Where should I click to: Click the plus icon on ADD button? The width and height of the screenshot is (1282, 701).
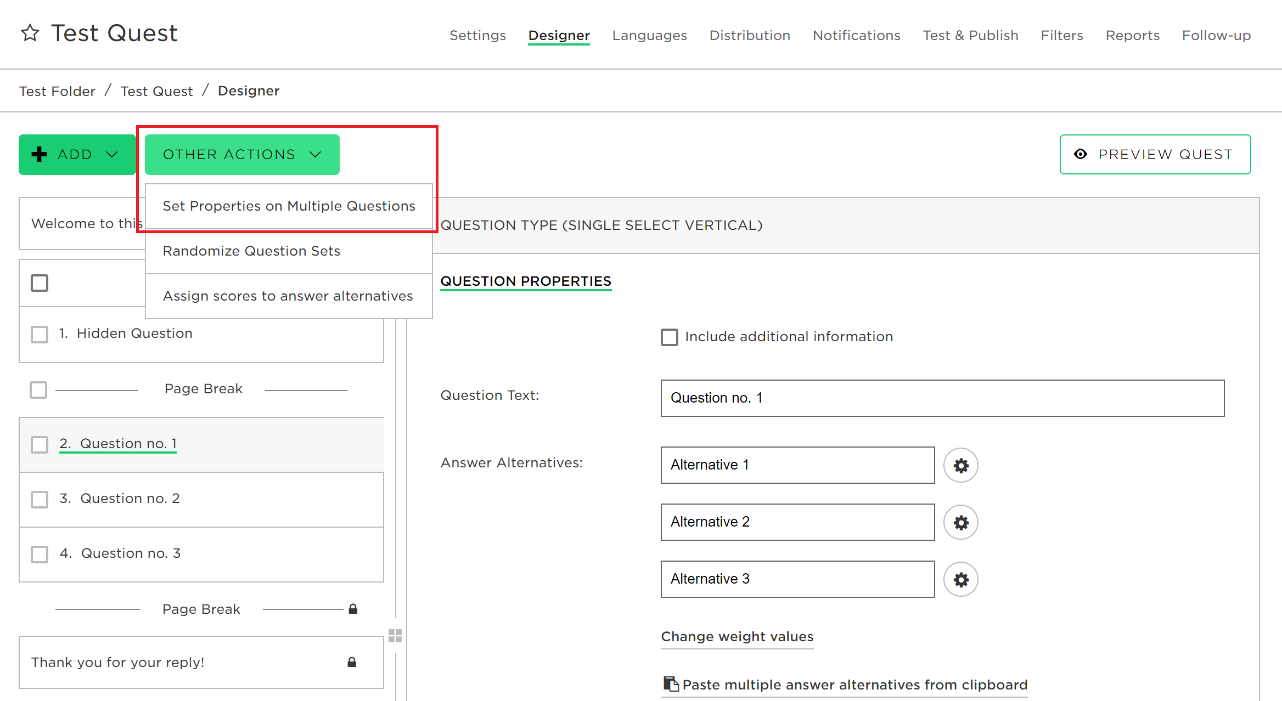(x=40, y=155)
